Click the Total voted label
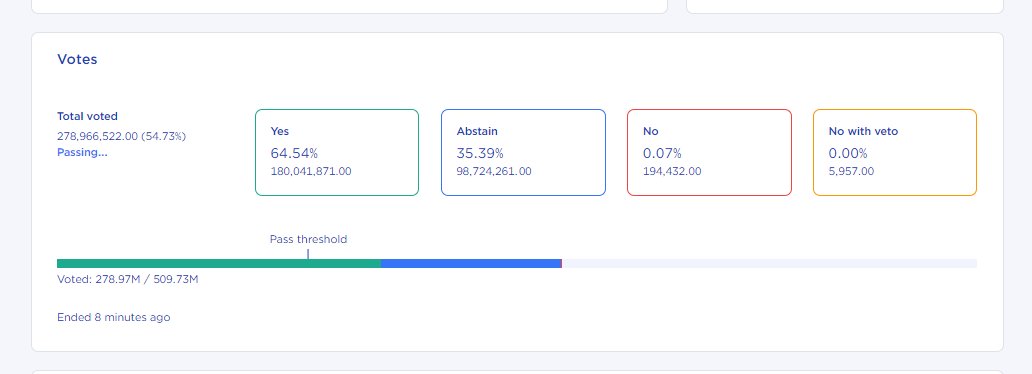Image resolution: width=1032 pixels, height=374 pixels. tap(88, 117)
